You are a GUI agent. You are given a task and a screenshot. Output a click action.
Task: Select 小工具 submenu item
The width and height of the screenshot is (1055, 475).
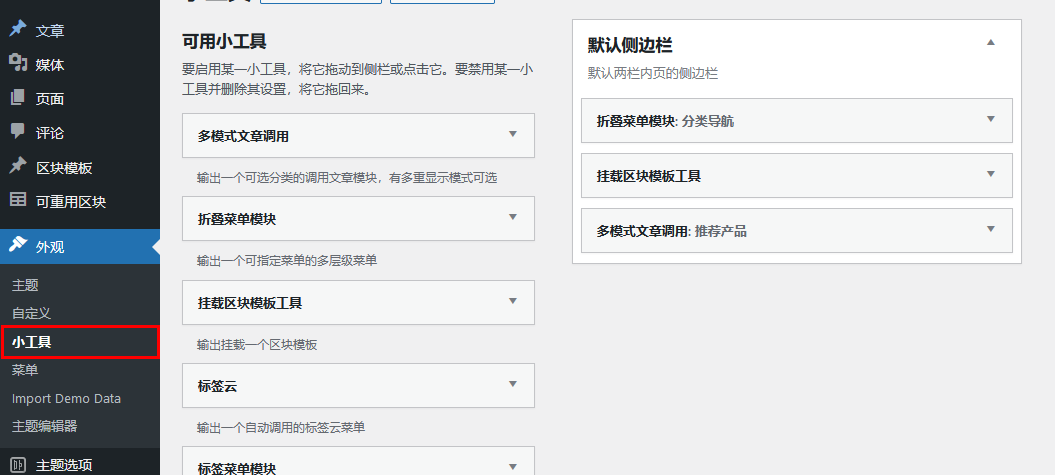click(32, 342)
